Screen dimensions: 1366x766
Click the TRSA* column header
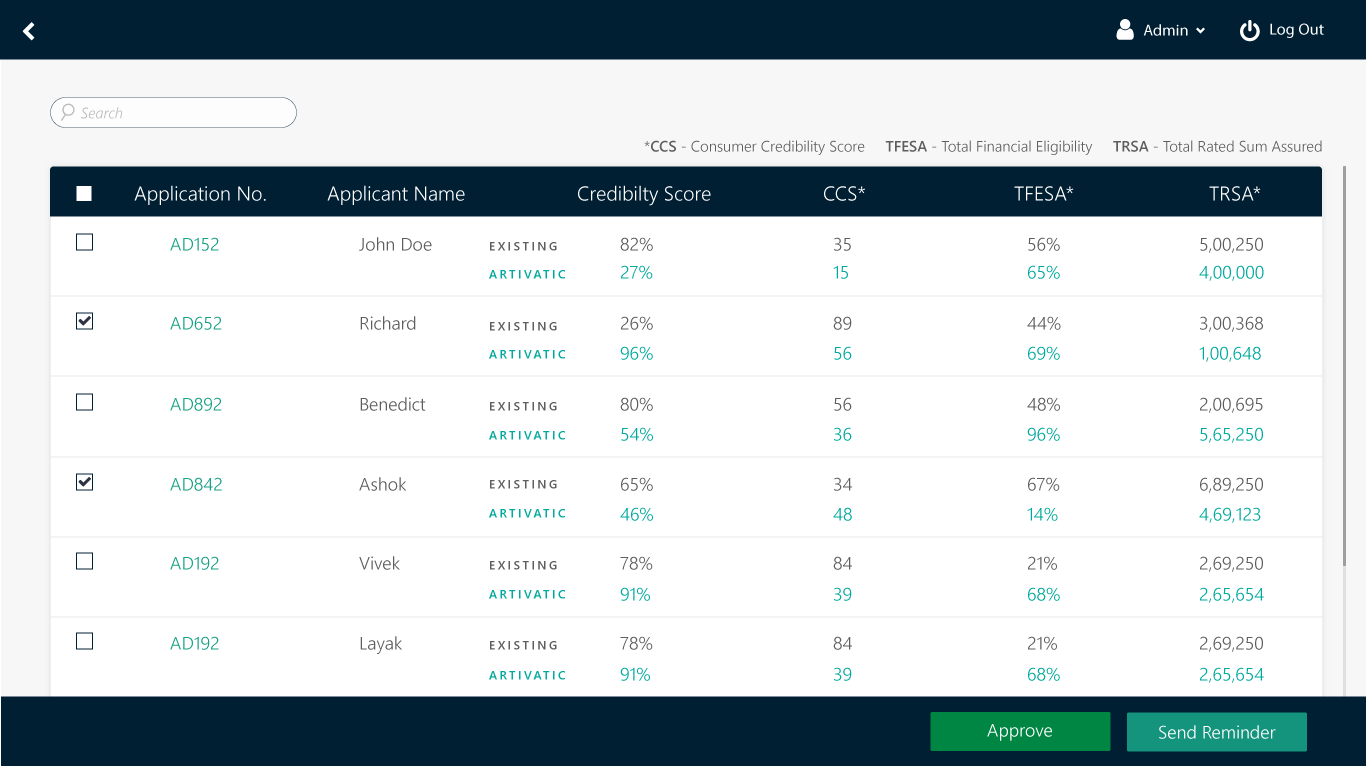click(1234, 194)
